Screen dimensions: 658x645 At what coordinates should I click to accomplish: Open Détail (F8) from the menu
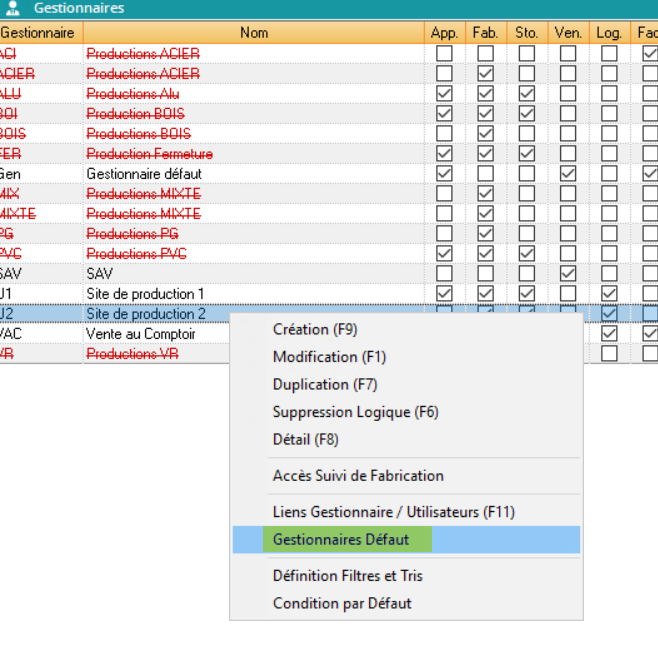coord(305,439)
